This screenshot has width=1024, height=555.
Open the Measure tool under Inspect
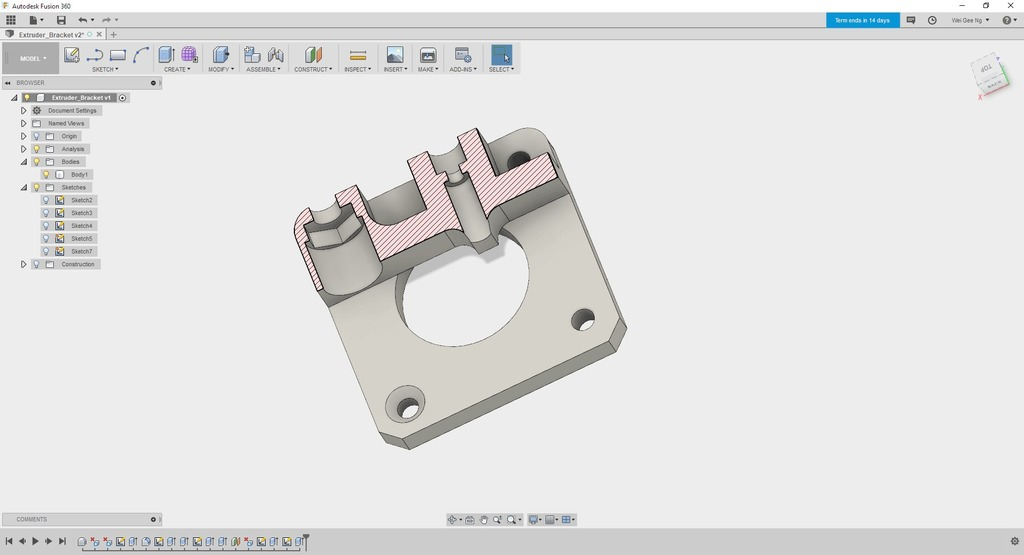[358, 55]
